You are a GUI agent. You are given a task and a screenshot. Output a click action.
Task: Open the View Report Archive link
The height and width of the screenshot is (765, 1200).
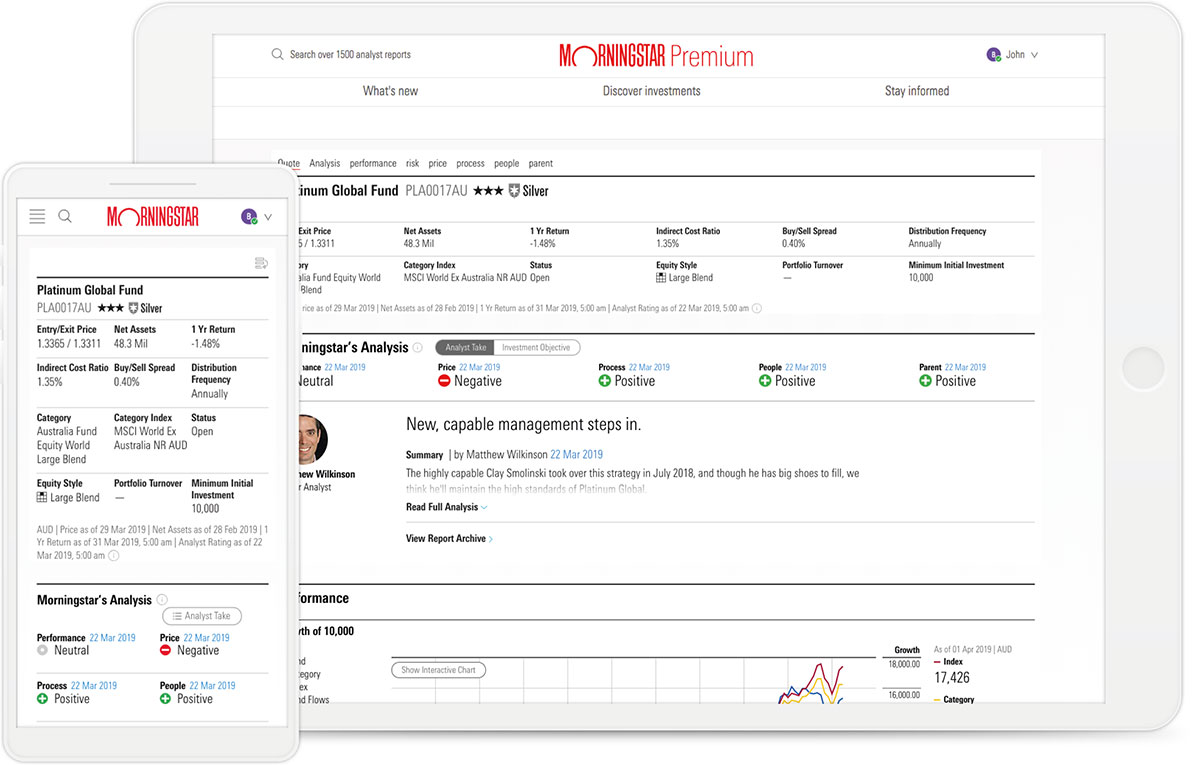pyautogui.click(x=449, y=539)
